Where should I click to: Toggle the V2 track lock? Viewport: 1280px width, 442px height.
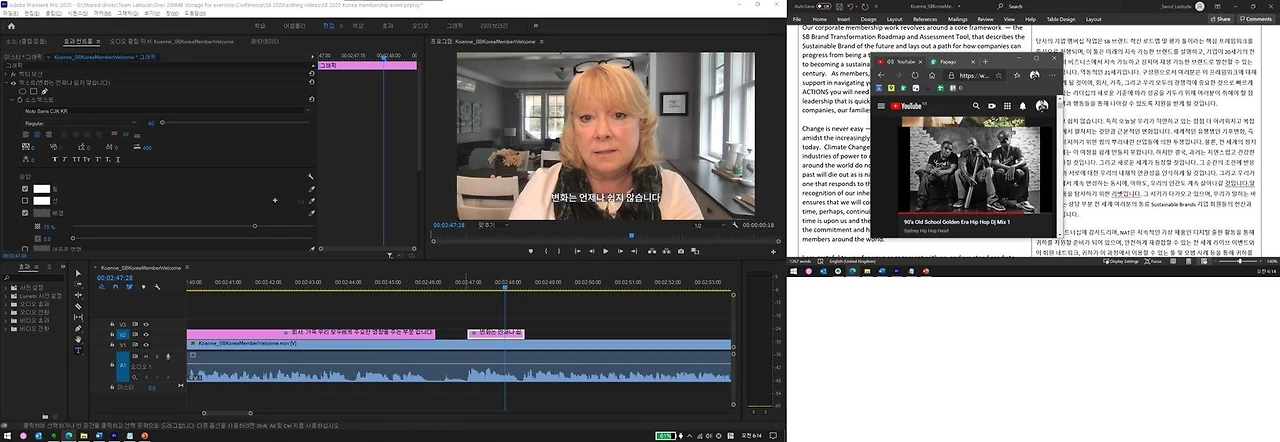point(112,335)
